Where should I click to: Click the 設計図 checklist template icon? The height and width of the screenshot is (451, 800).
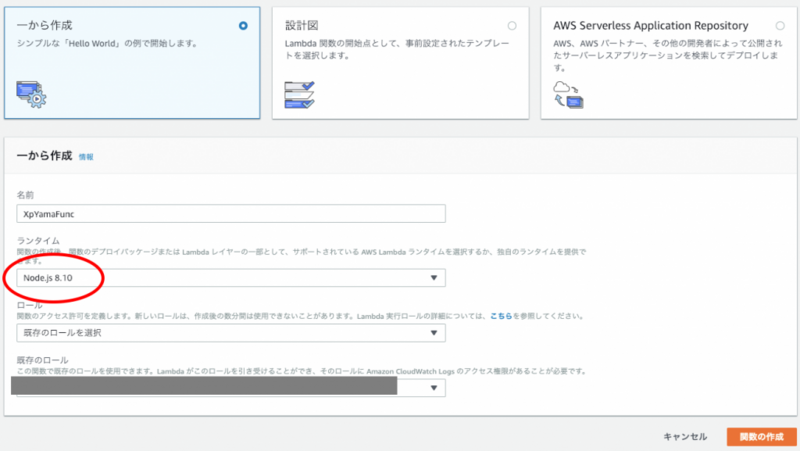(299, 95)
